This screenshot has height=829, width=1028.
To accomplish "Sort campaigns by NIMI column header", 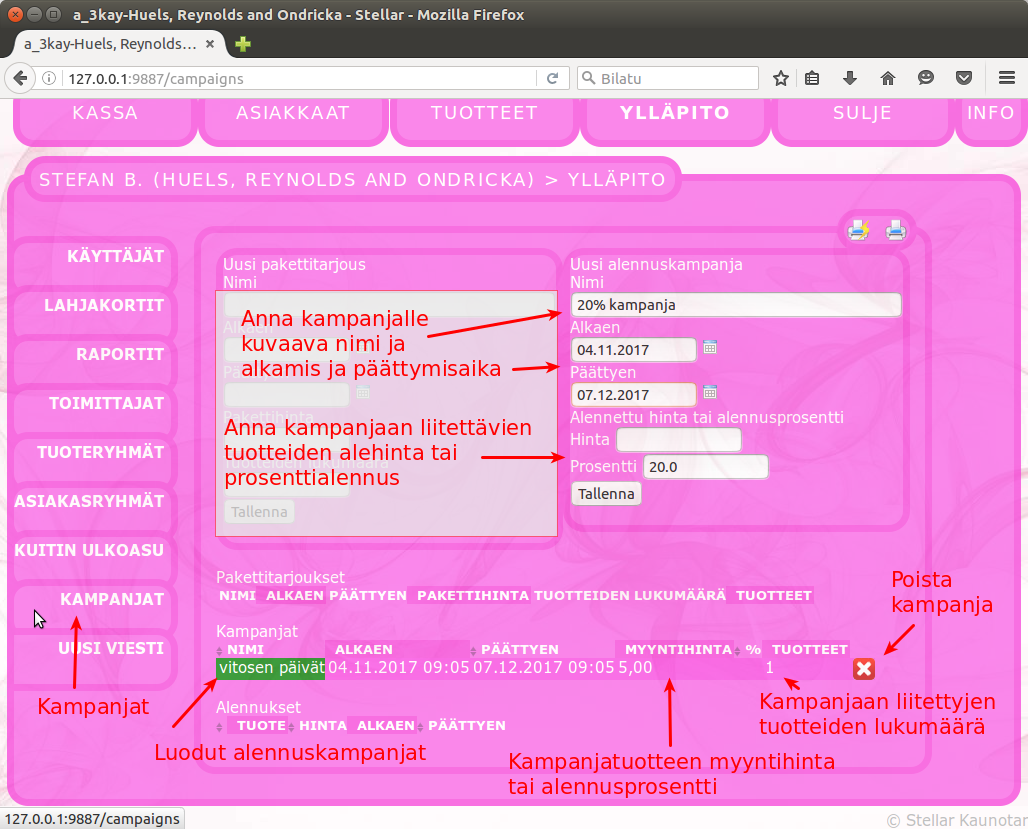I will (246, 650).
